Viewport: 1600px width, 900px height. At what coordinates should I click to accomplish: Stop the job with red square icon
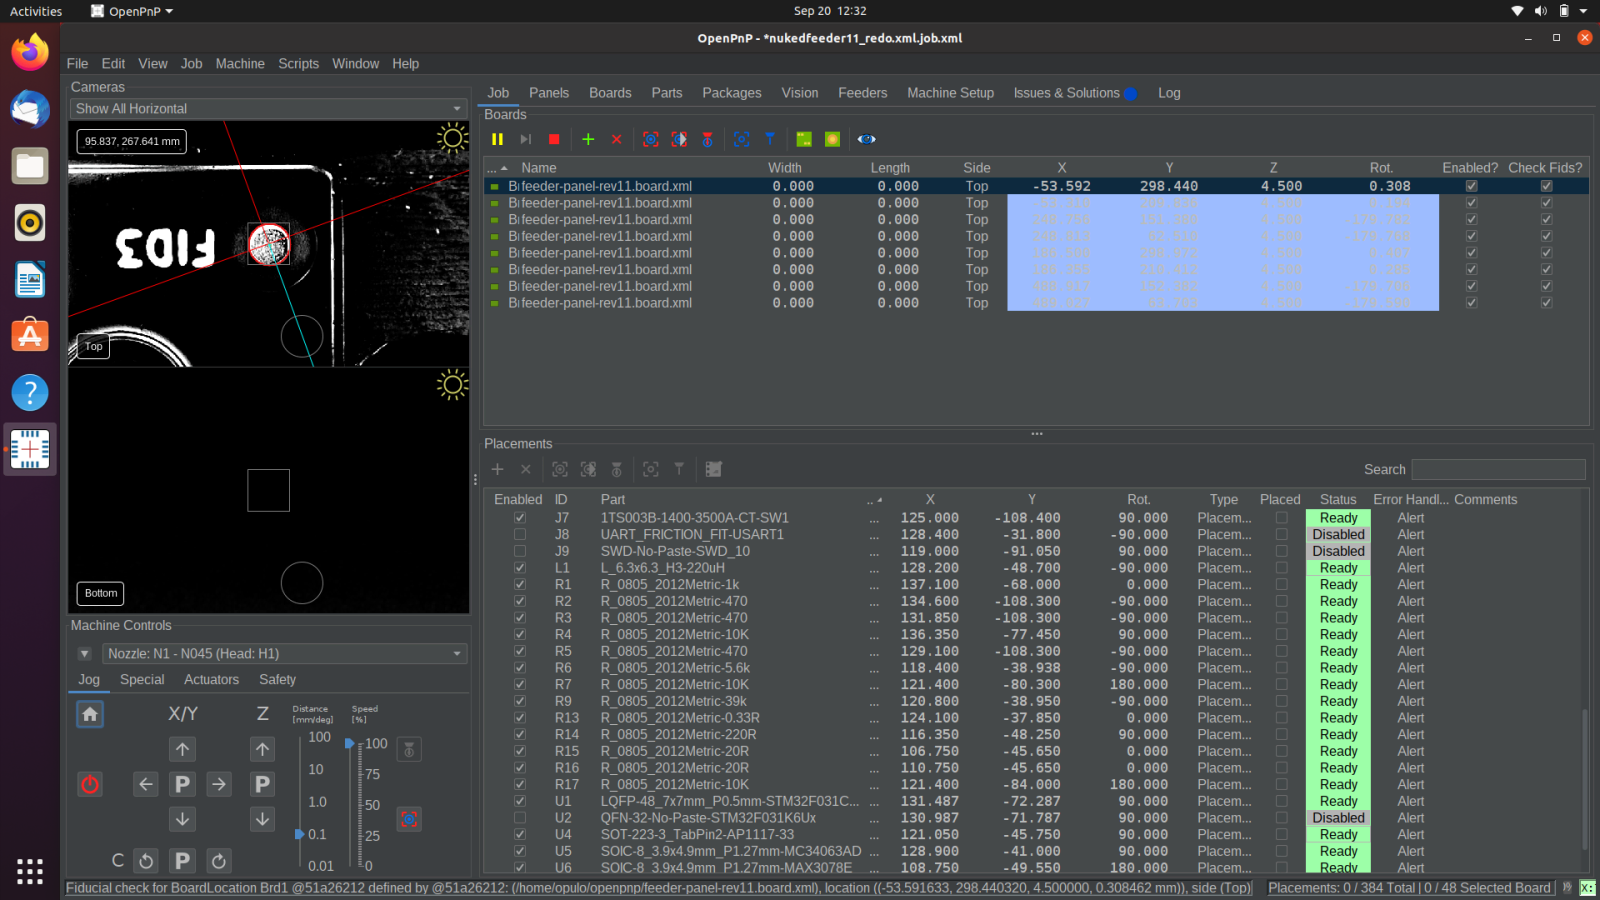(x=554, y=139)
